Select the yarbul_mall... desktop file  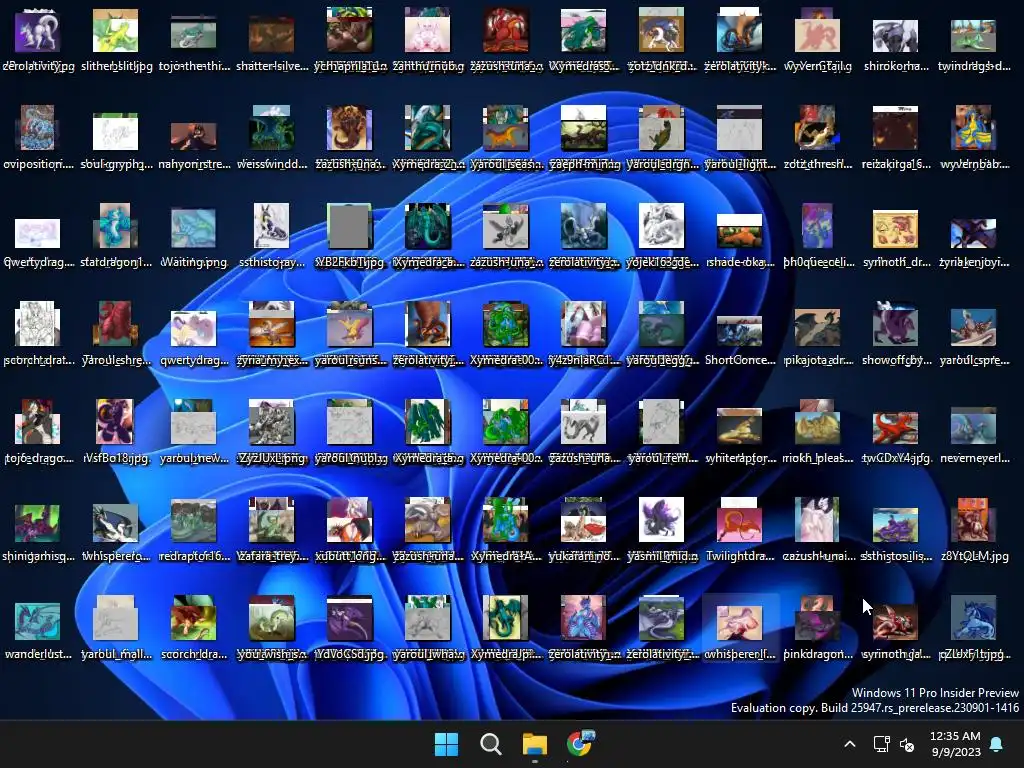116,628
